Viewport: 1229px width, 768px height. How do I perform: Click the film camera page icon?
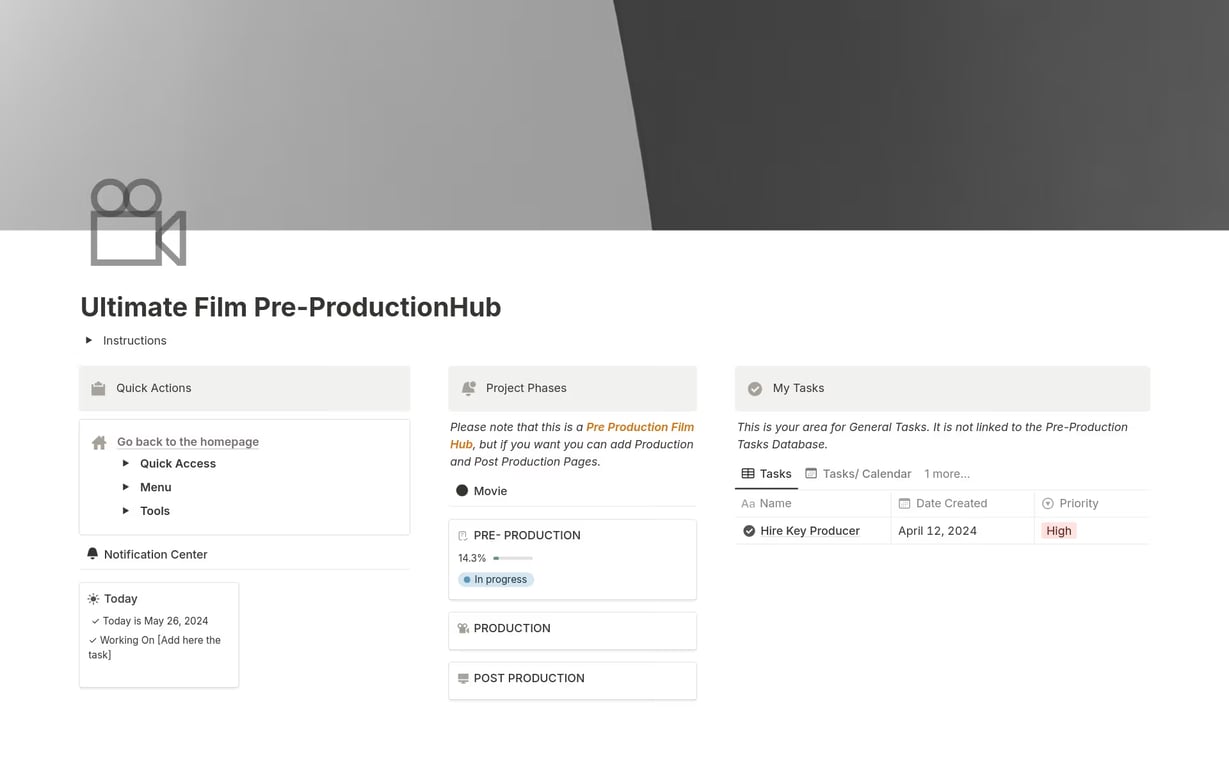click(138, 222)
